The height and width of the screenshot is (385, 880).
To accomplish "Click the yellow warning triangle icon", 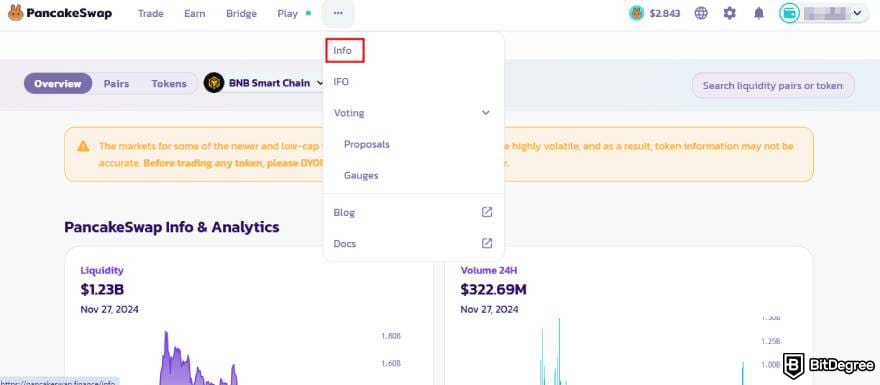I will 84,146.
